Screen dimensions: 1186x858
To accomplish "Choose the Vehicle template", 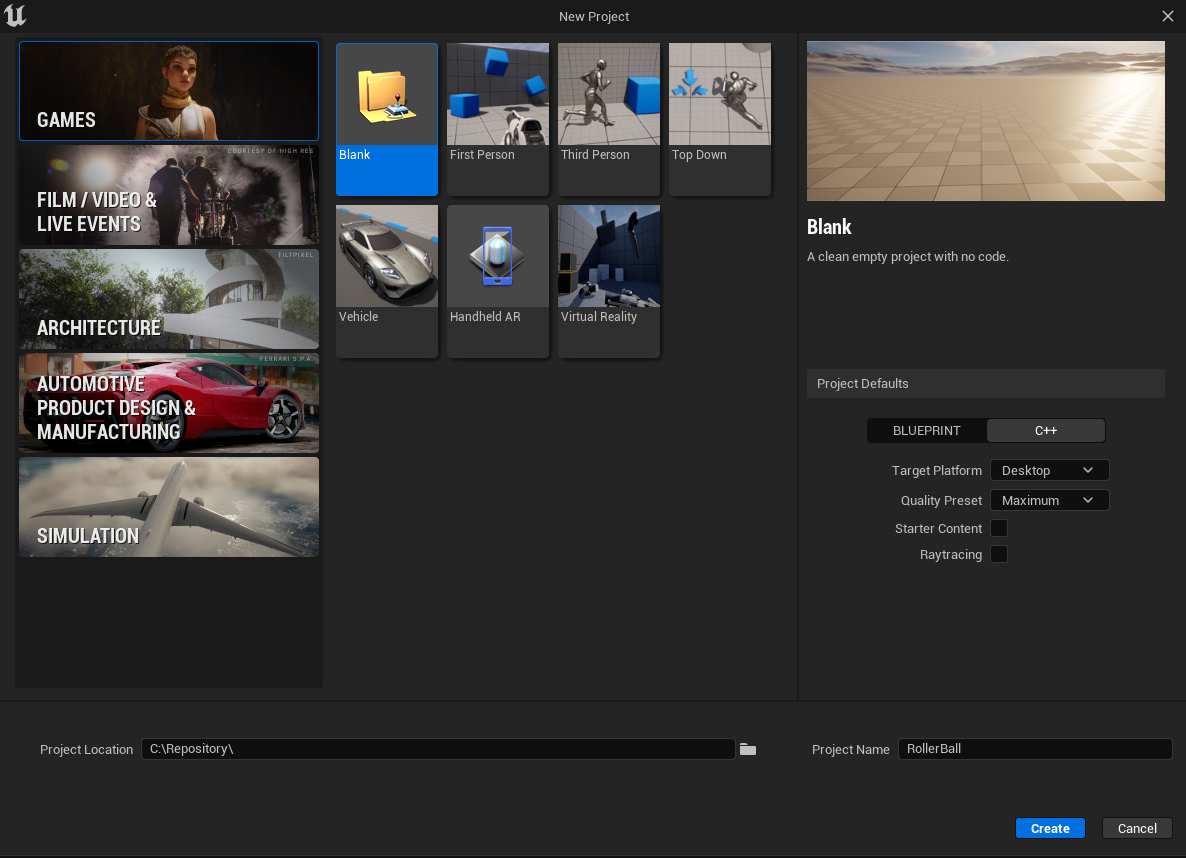I will click(x=387, y=281).
